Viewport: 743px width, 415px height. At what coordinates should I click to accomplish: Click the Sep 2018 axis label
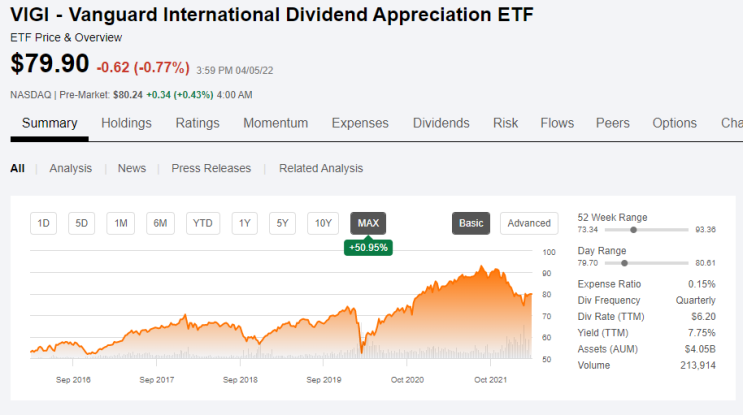click(240, 380)
